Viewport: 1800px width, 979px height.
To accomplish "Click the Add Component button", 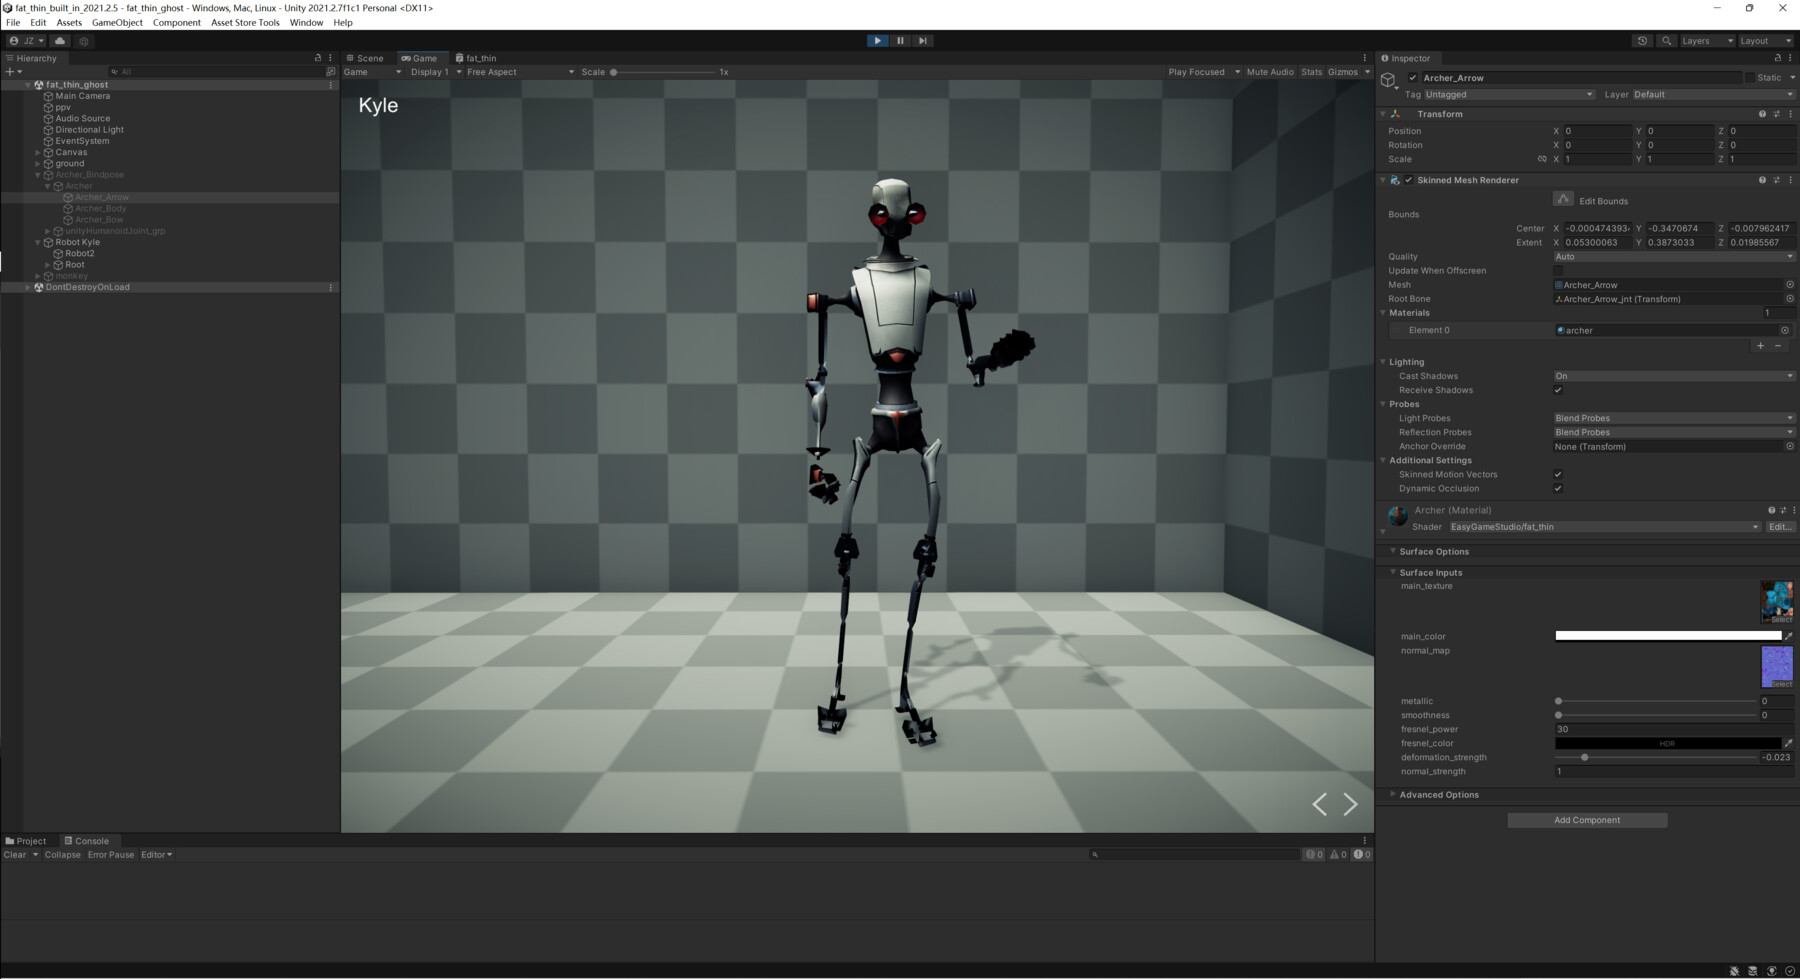I will pyautogui.click(x=1587, y=819).
